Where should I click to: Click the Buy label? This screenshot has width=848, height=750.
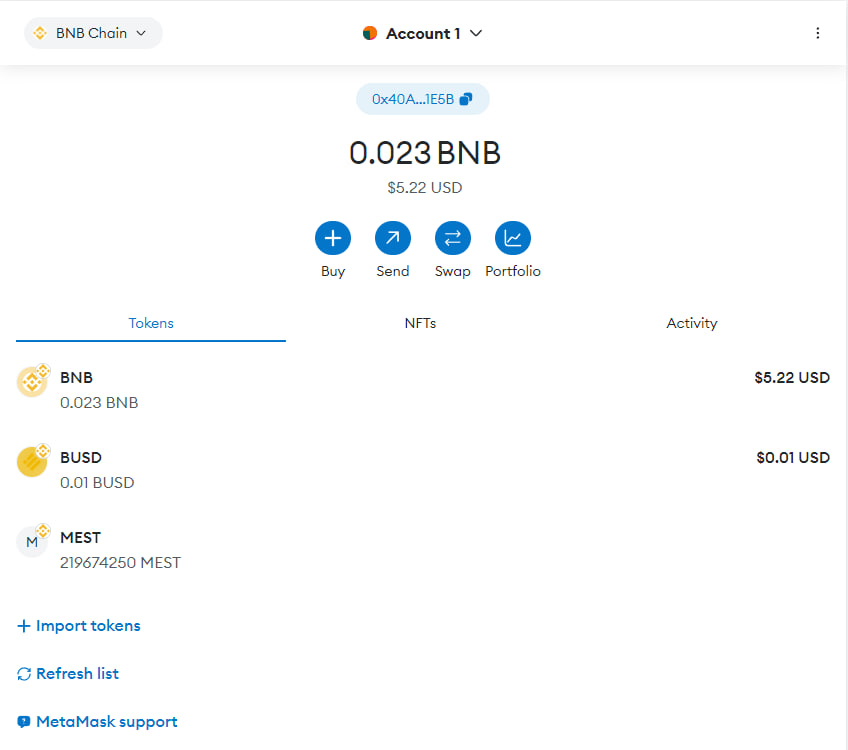[x=333, y=271]
